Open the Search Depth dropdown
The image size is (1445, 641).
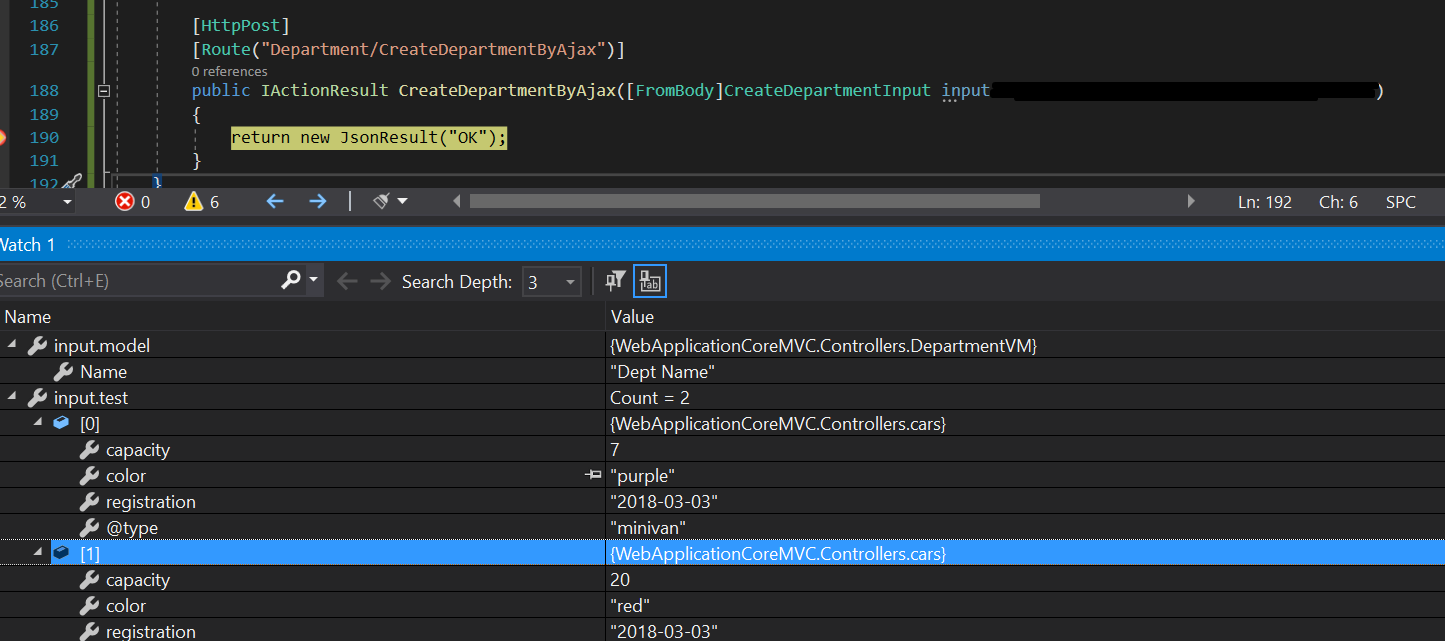[x=552, y=282]
